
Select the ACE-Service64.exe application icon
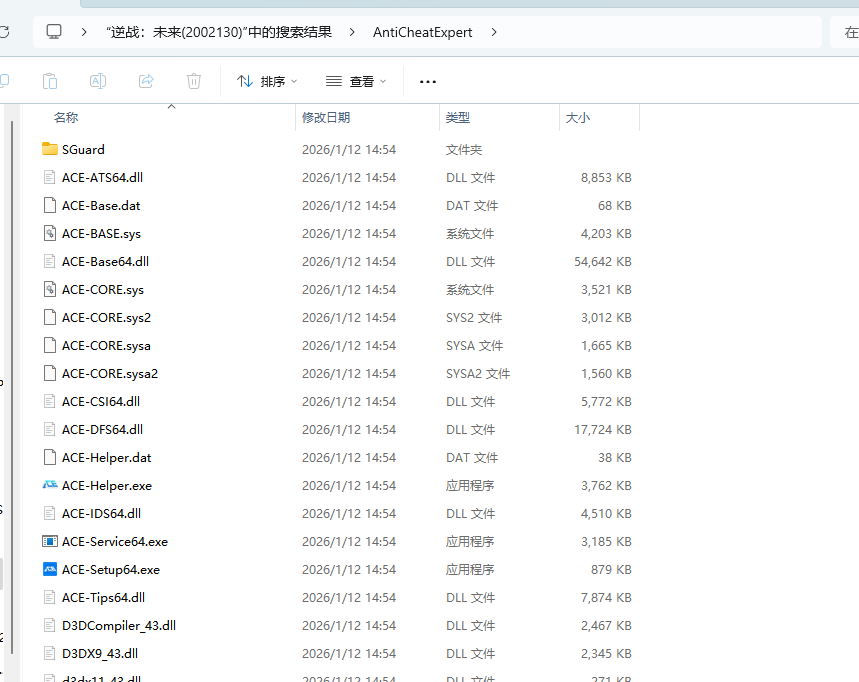click(x=50, y=541)
